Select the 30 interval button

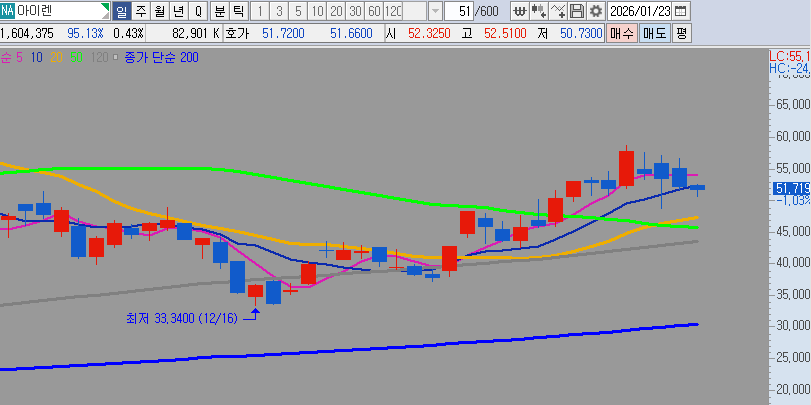355,10
